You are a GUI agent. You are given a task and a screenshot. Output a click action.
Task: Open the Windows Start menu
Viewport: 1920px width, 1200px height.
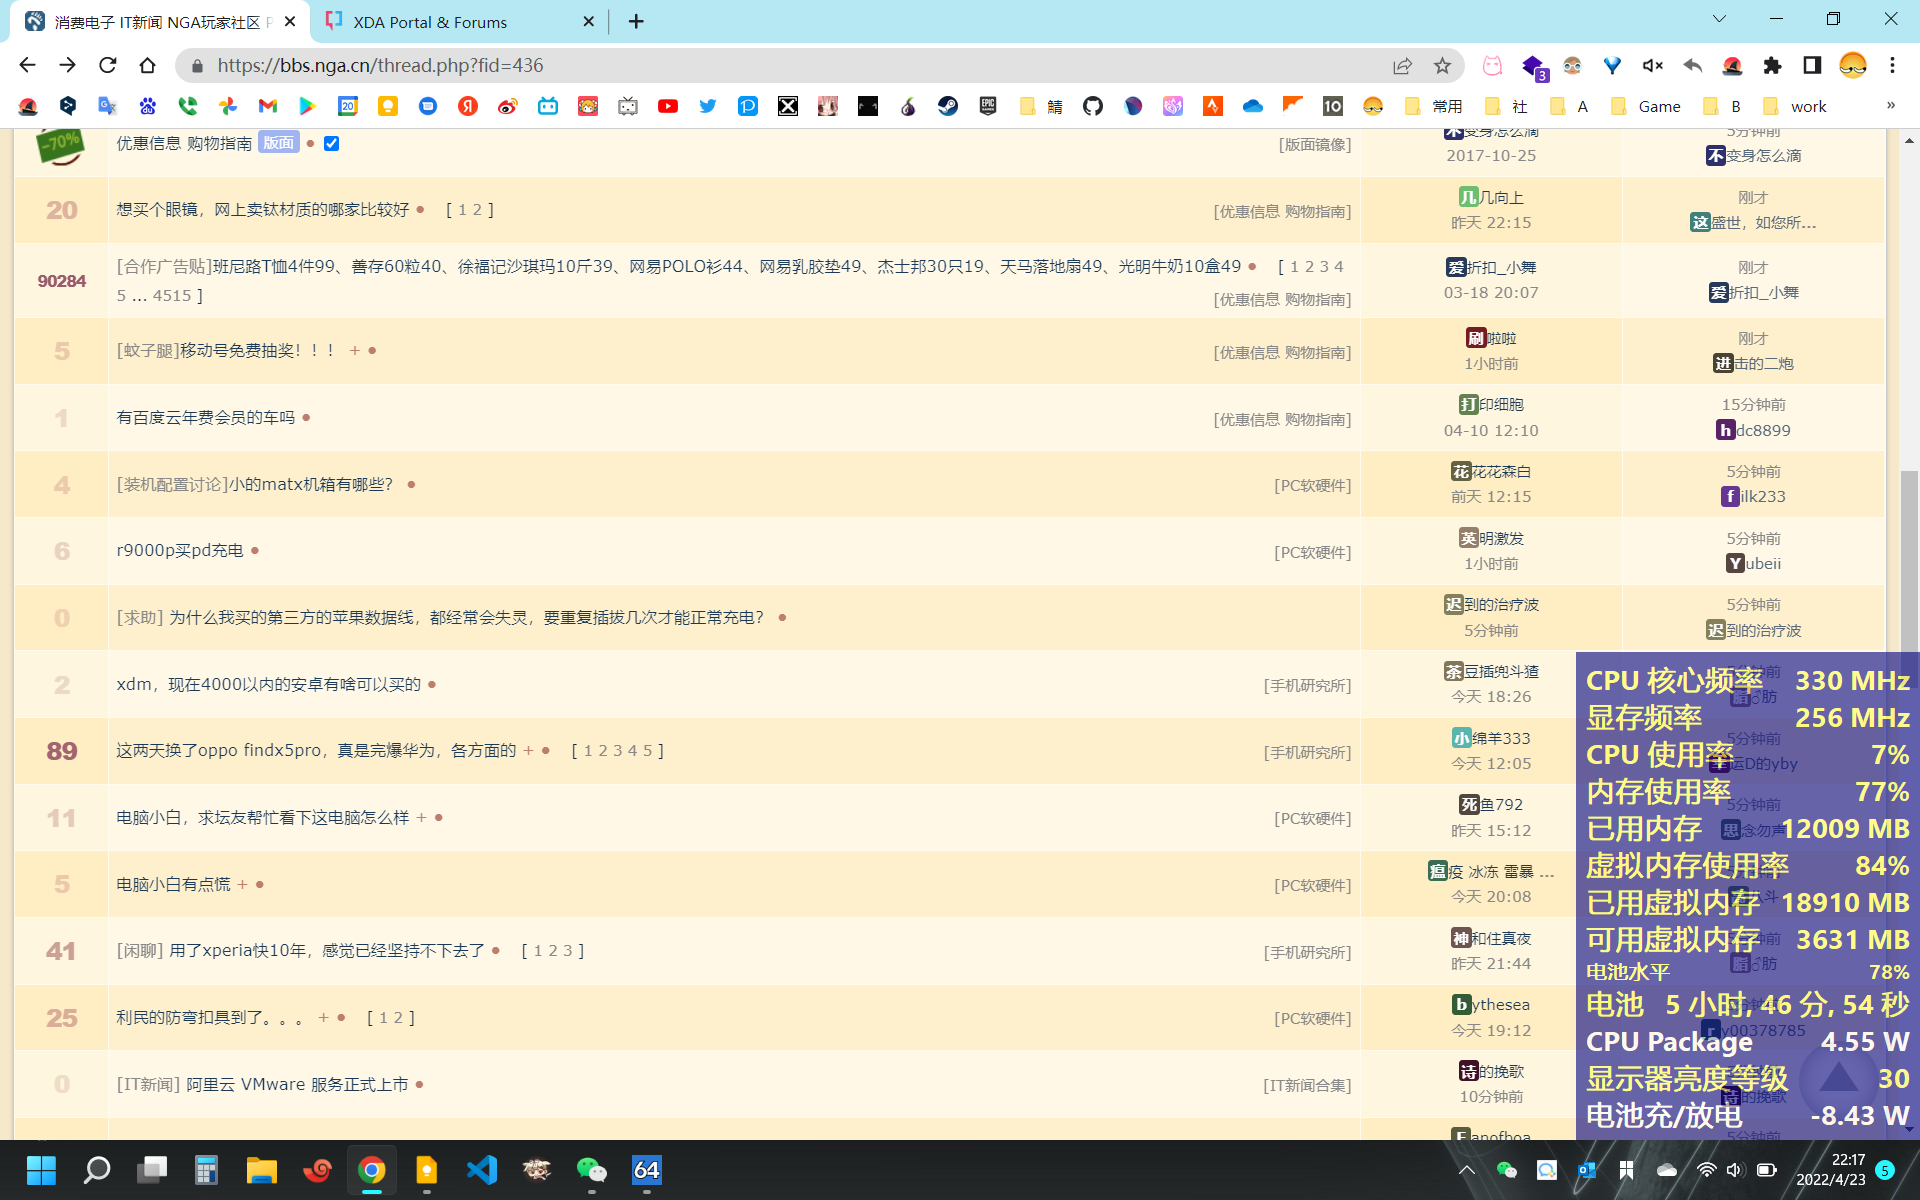click(41, 1170)
